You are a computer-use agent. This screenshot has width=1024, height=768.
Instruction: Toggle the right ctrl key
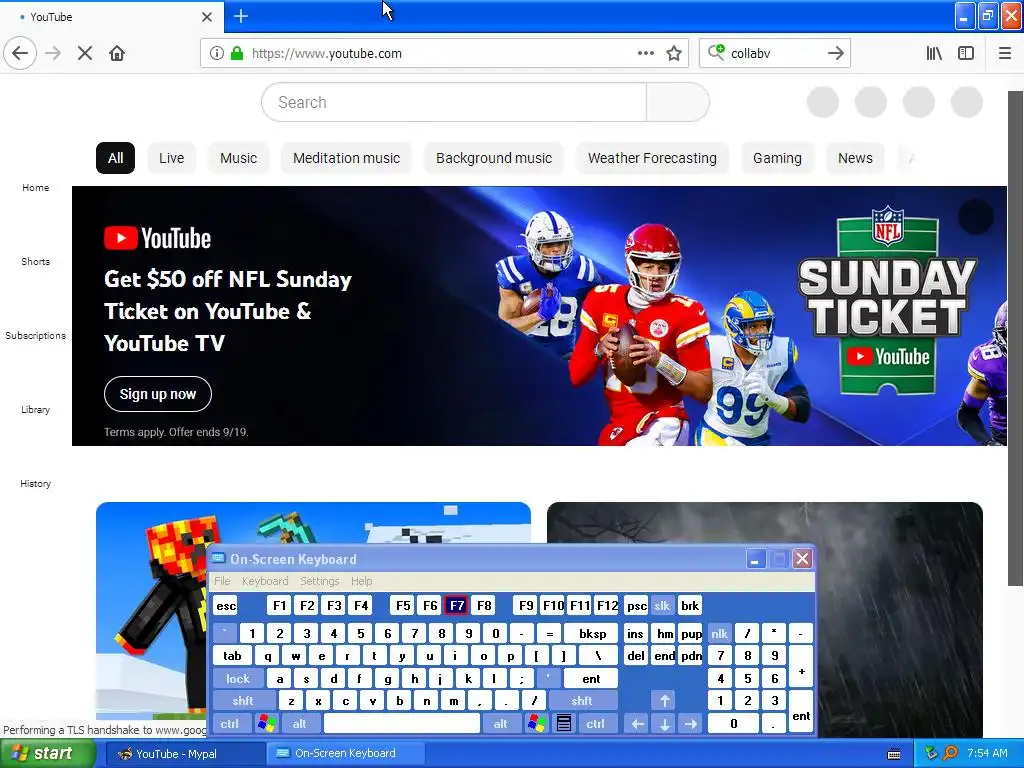596,724
